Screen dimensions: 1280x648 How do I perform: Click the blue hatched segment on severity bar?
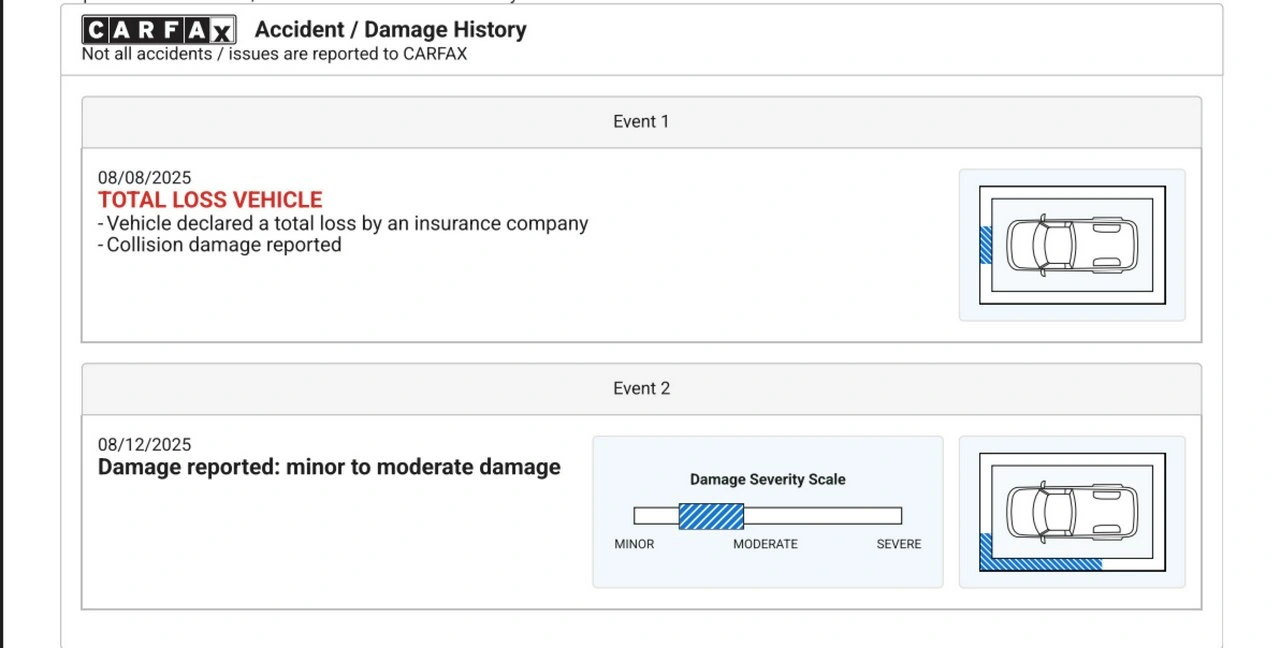point(711,516)
